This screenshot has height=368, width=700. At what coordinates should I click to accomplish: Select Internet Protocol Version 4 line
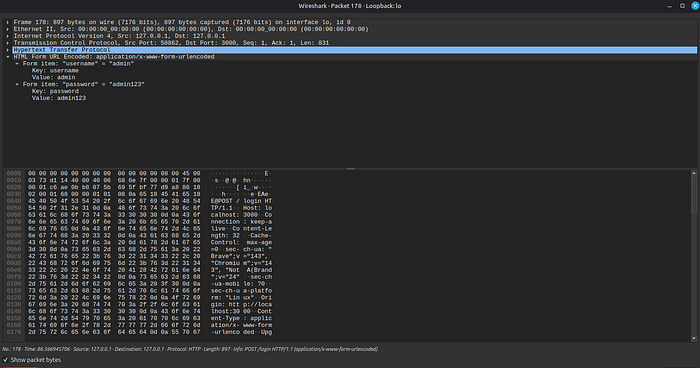119,36
